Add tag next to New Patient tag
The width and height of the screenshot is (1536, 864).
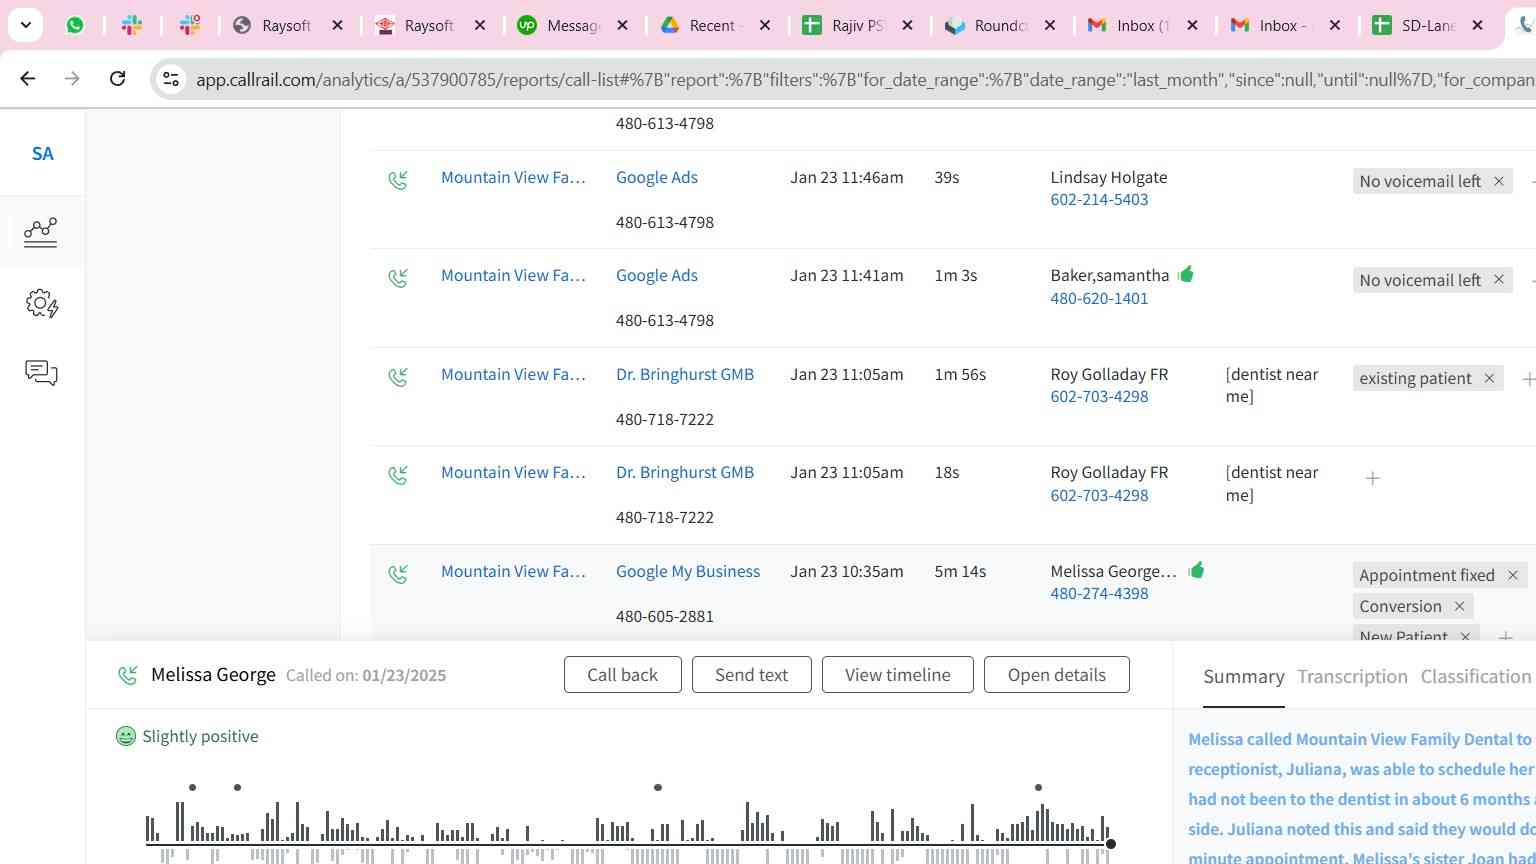(1505, 636)
